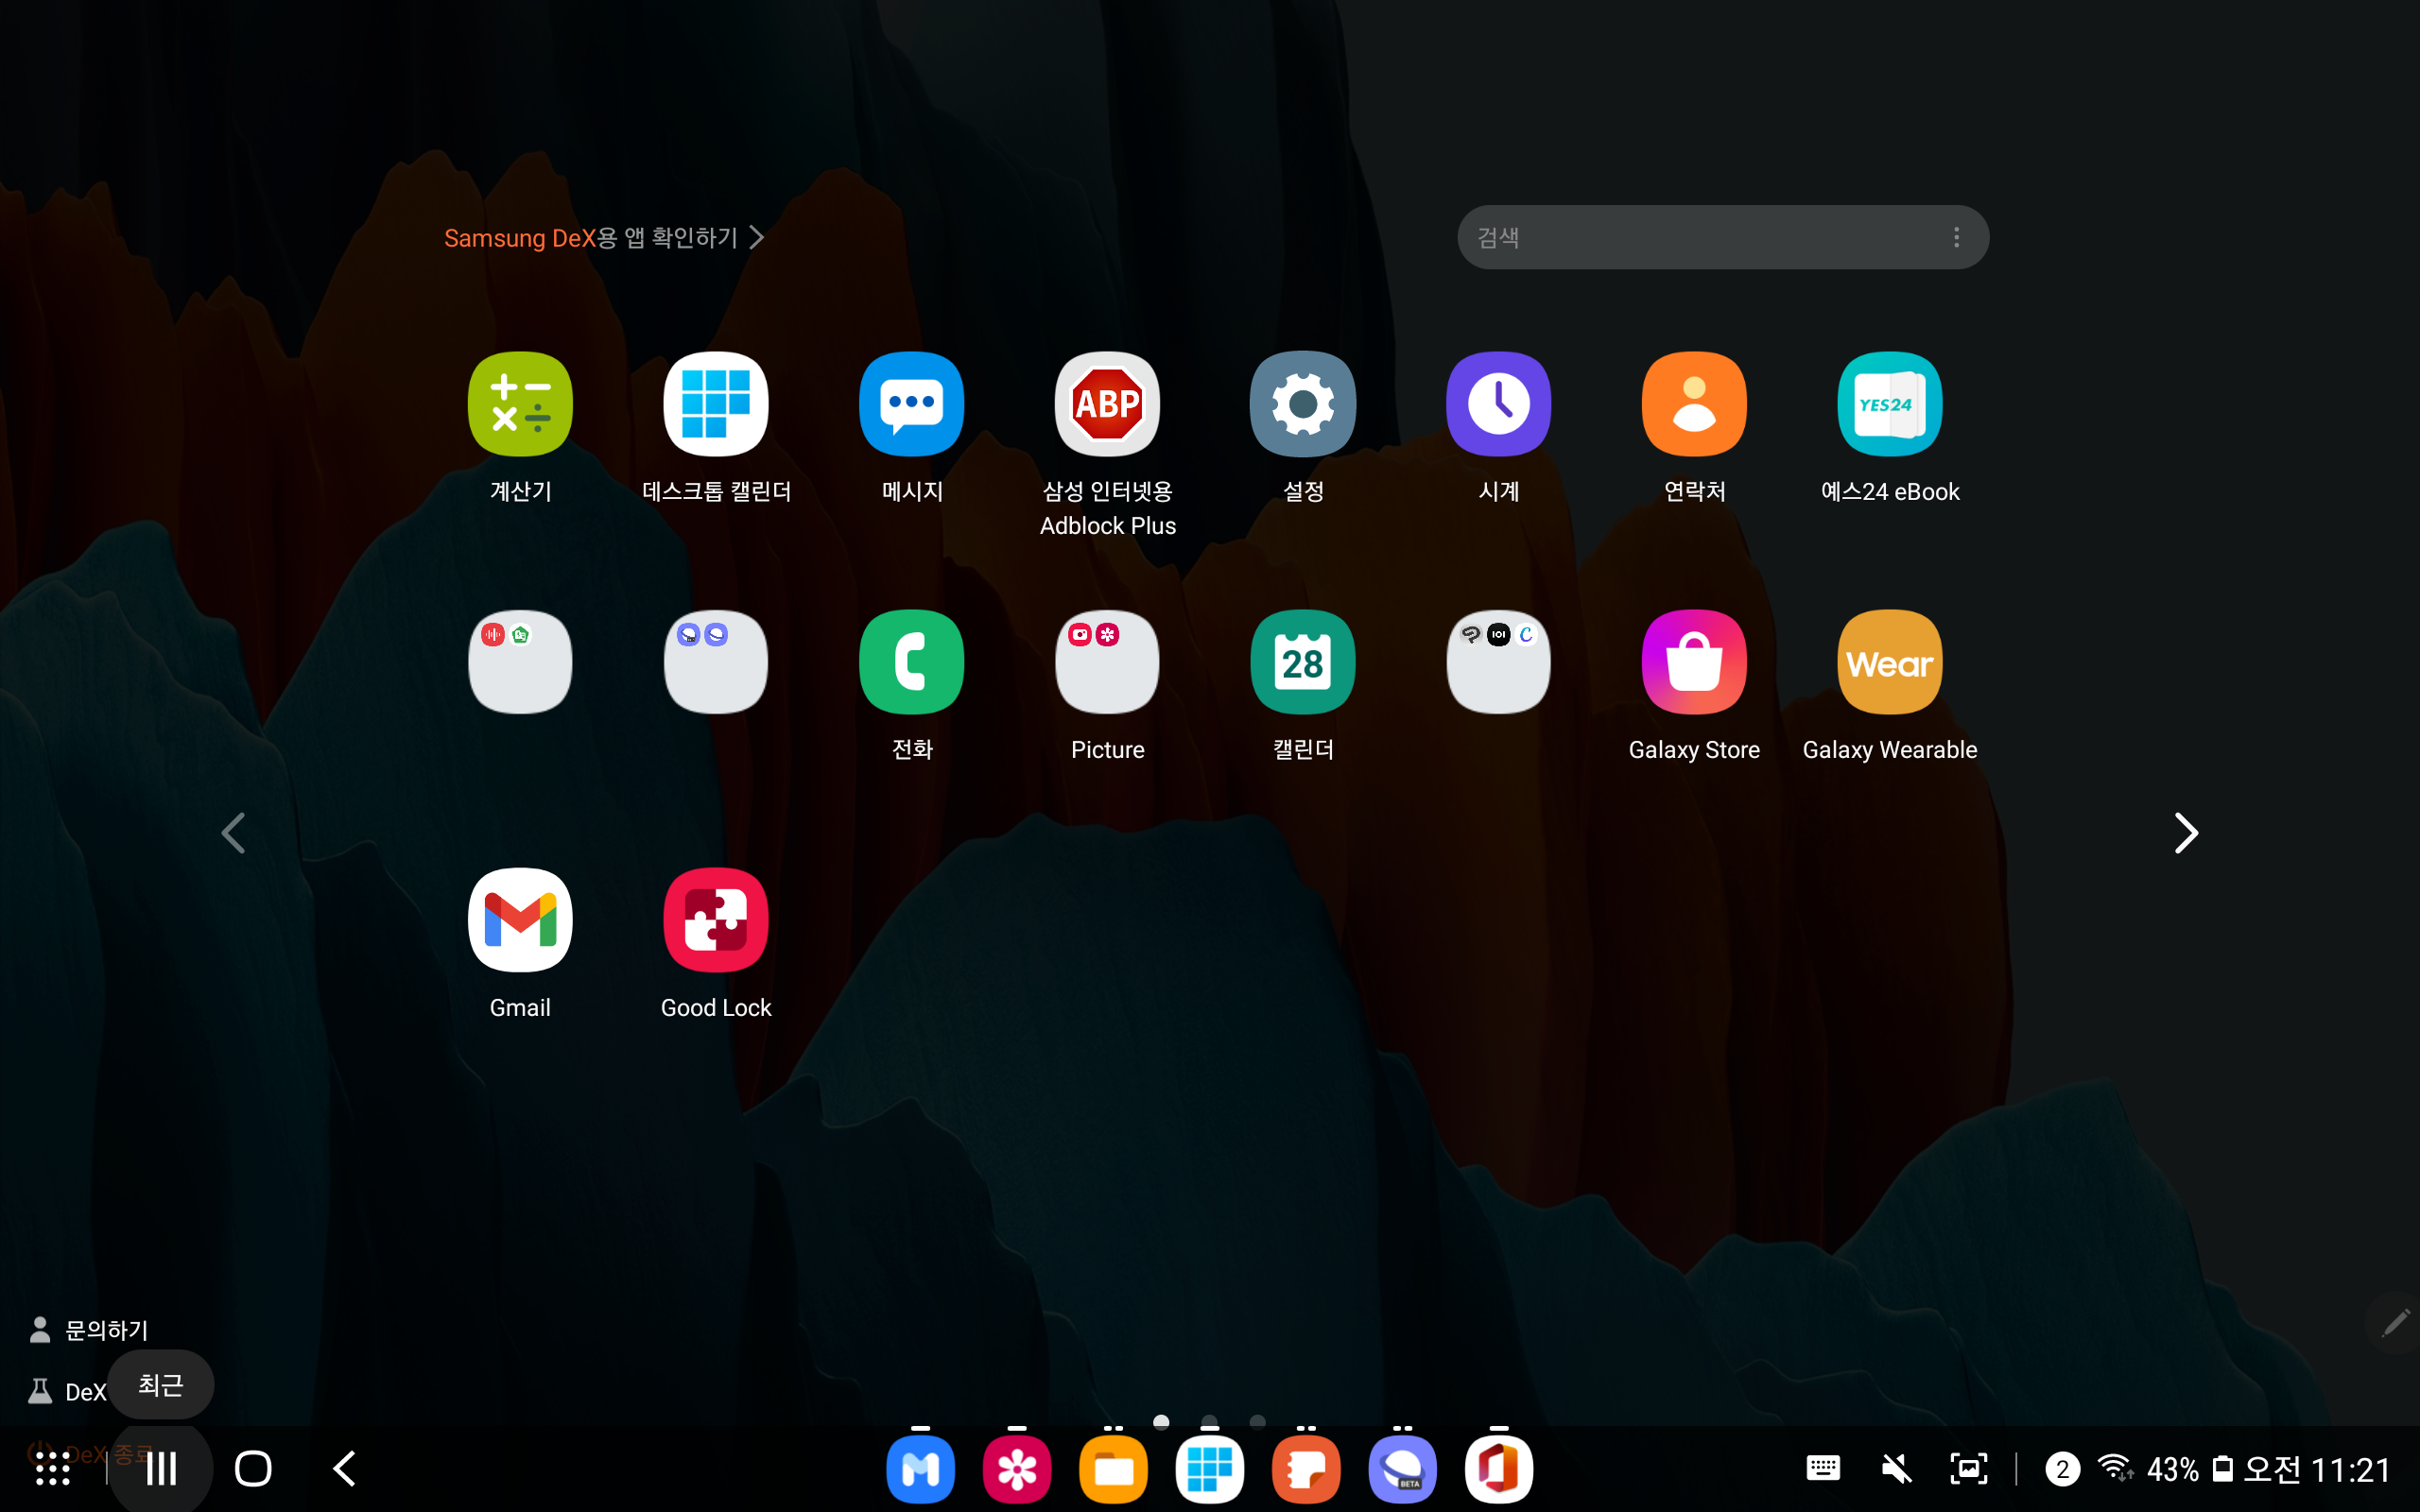Click the screen capture icon in the taskbar

[x=1968, y=1468]
